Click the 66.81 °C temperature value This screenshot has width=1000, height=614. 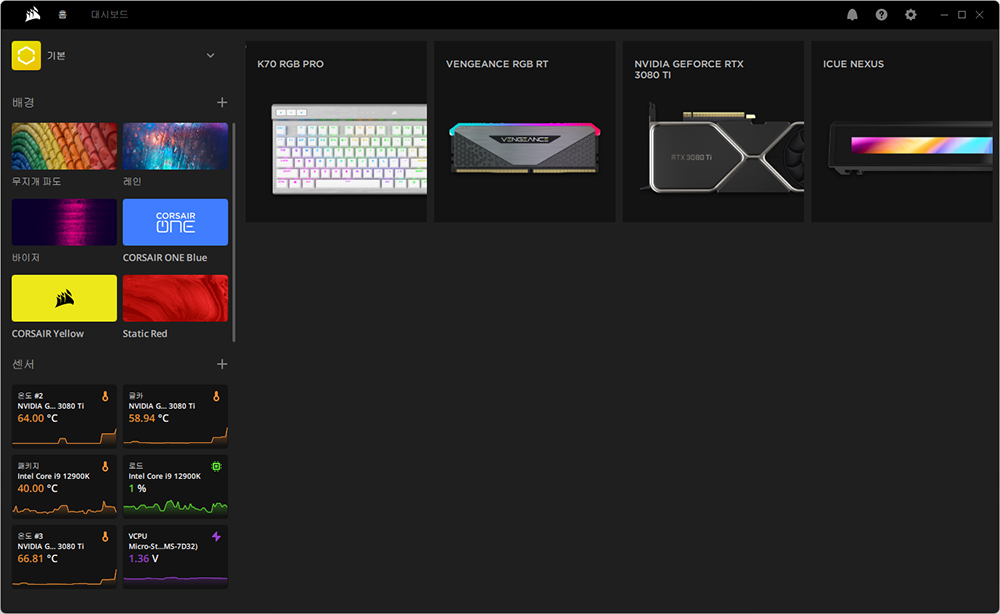37,559
